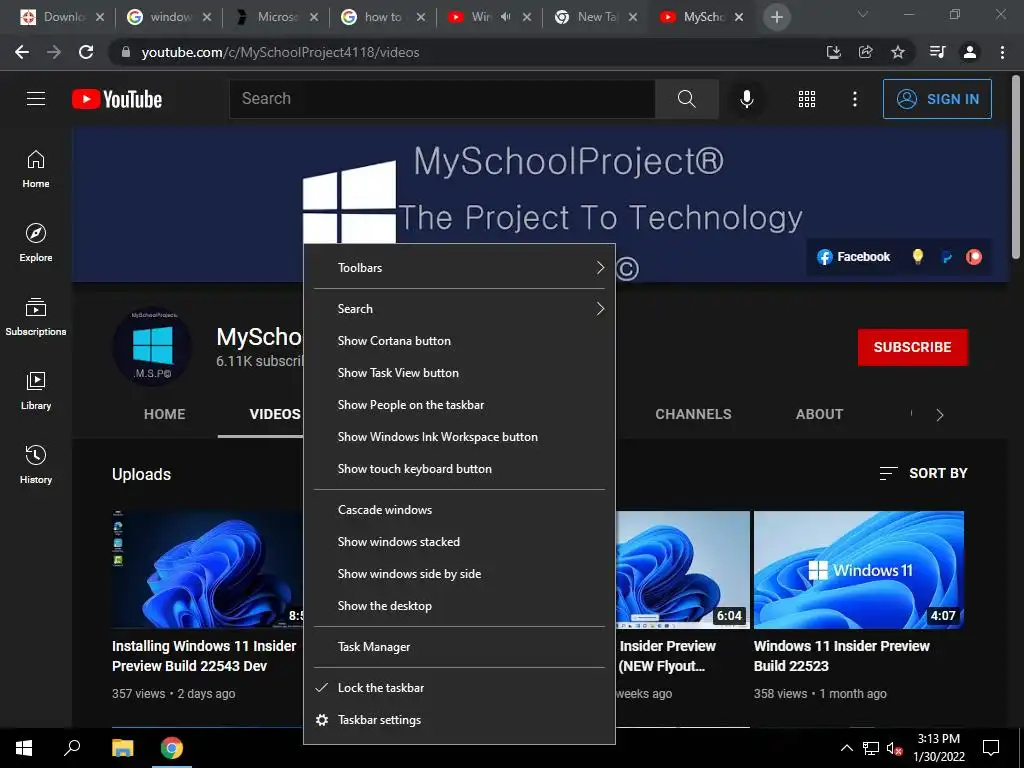Viewport: 1024px width, 768px height.
Task: Click install/download icon in address bar
Action: click(833, 52)
